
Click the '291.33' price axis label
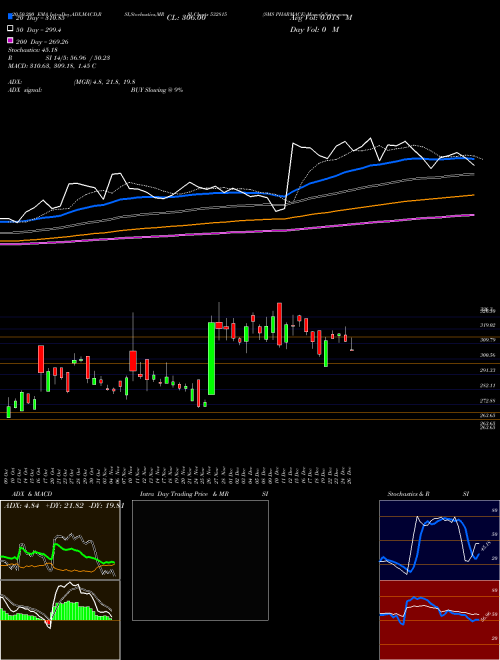(x=487, y=370)
